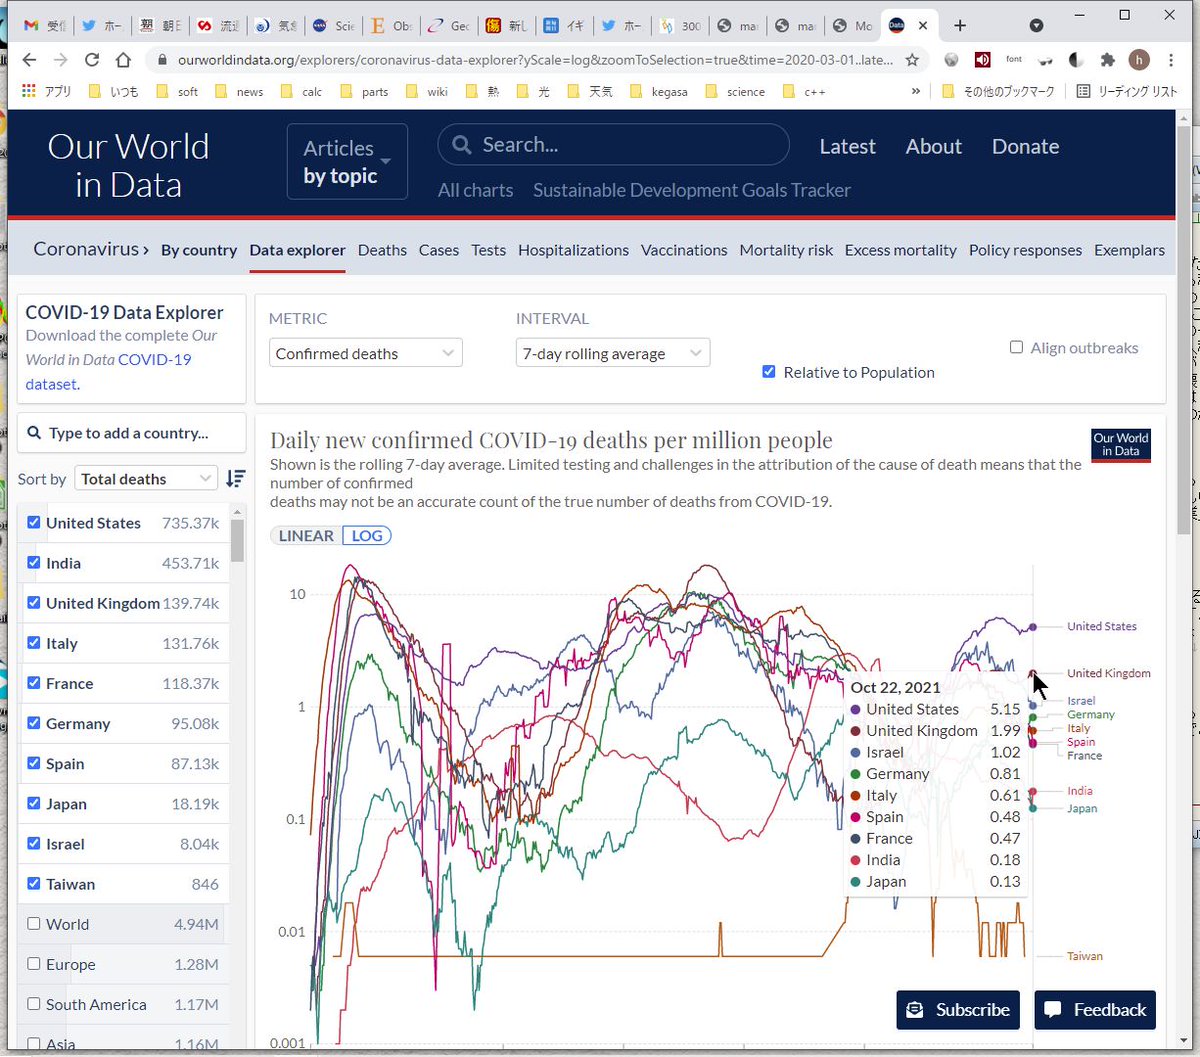1200x1057 pixels.
Task: Toggle the sort order icon
Action: 235,479
